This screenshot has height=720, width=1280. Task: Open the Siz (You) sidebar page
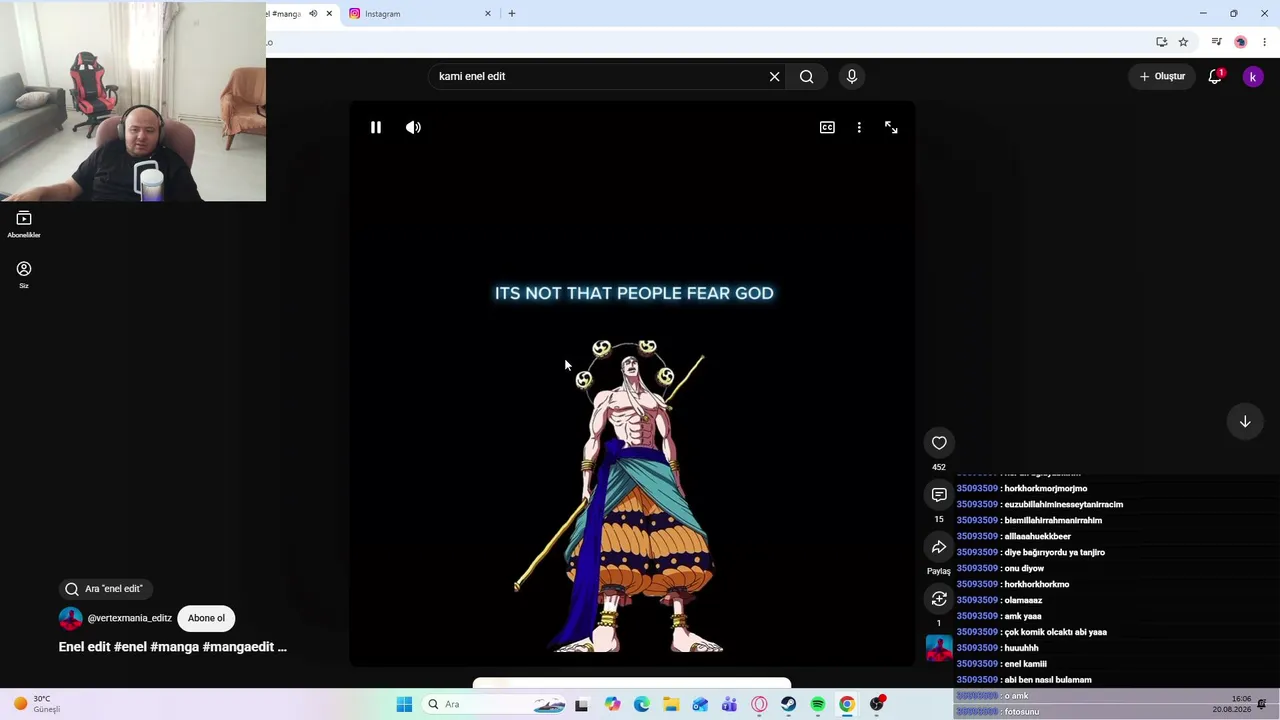24,275
